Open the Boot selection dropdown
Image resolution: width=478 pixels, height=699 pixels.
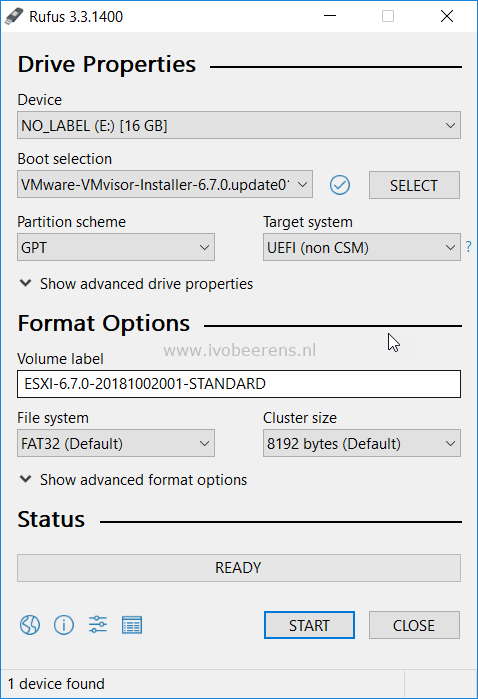[x=165, y=184]
